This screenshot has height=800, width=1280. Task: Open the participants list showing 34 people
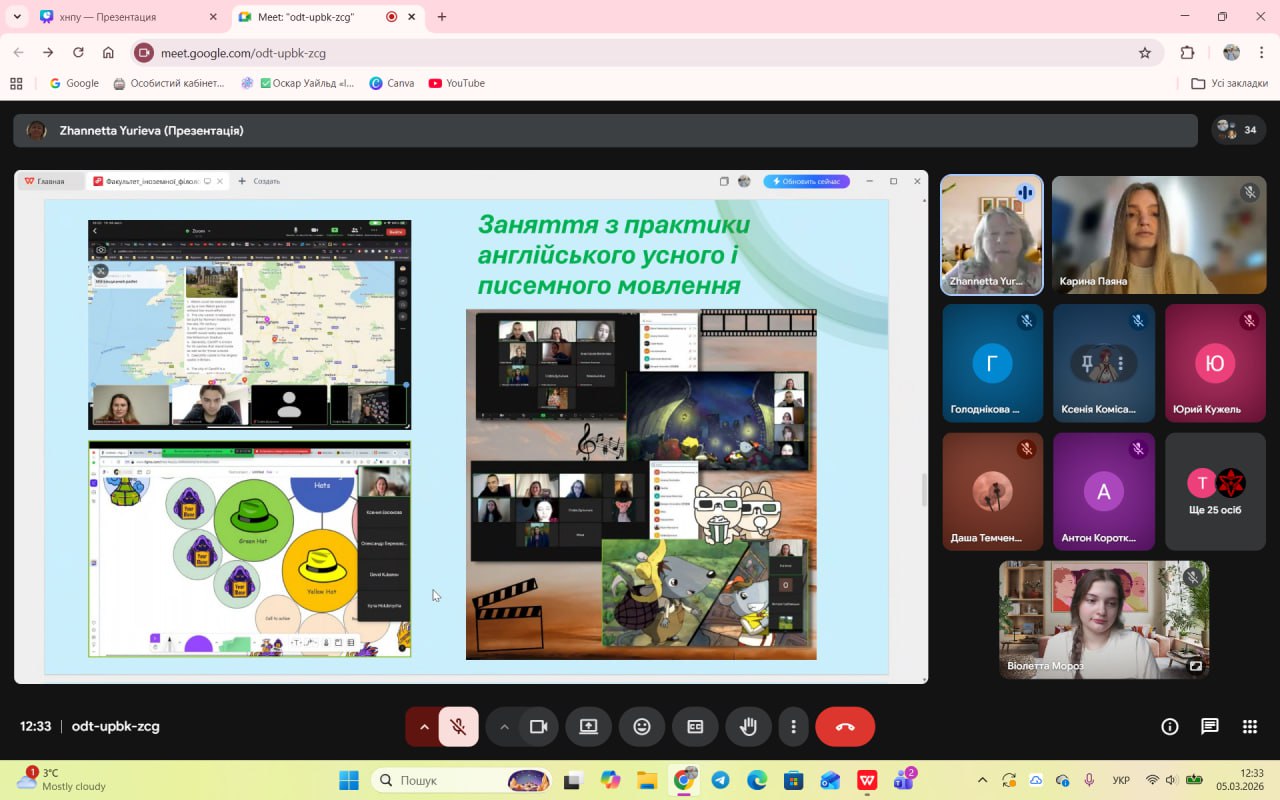(1237, 130)
